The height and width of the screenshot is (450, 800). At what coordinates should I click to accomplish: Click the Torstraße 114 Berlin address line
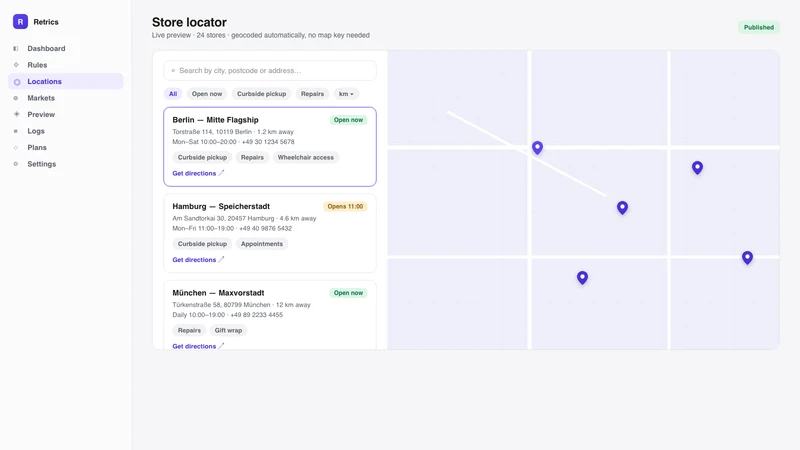[x=233, y=132]
